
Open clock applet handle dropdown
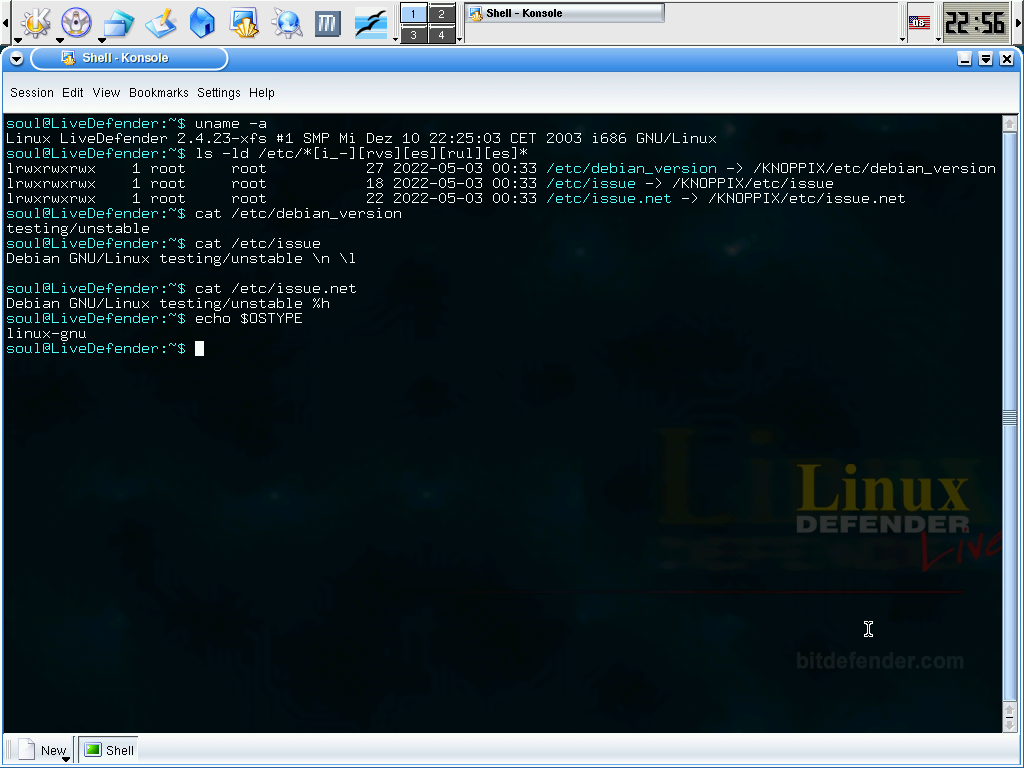tap(938, 39)
